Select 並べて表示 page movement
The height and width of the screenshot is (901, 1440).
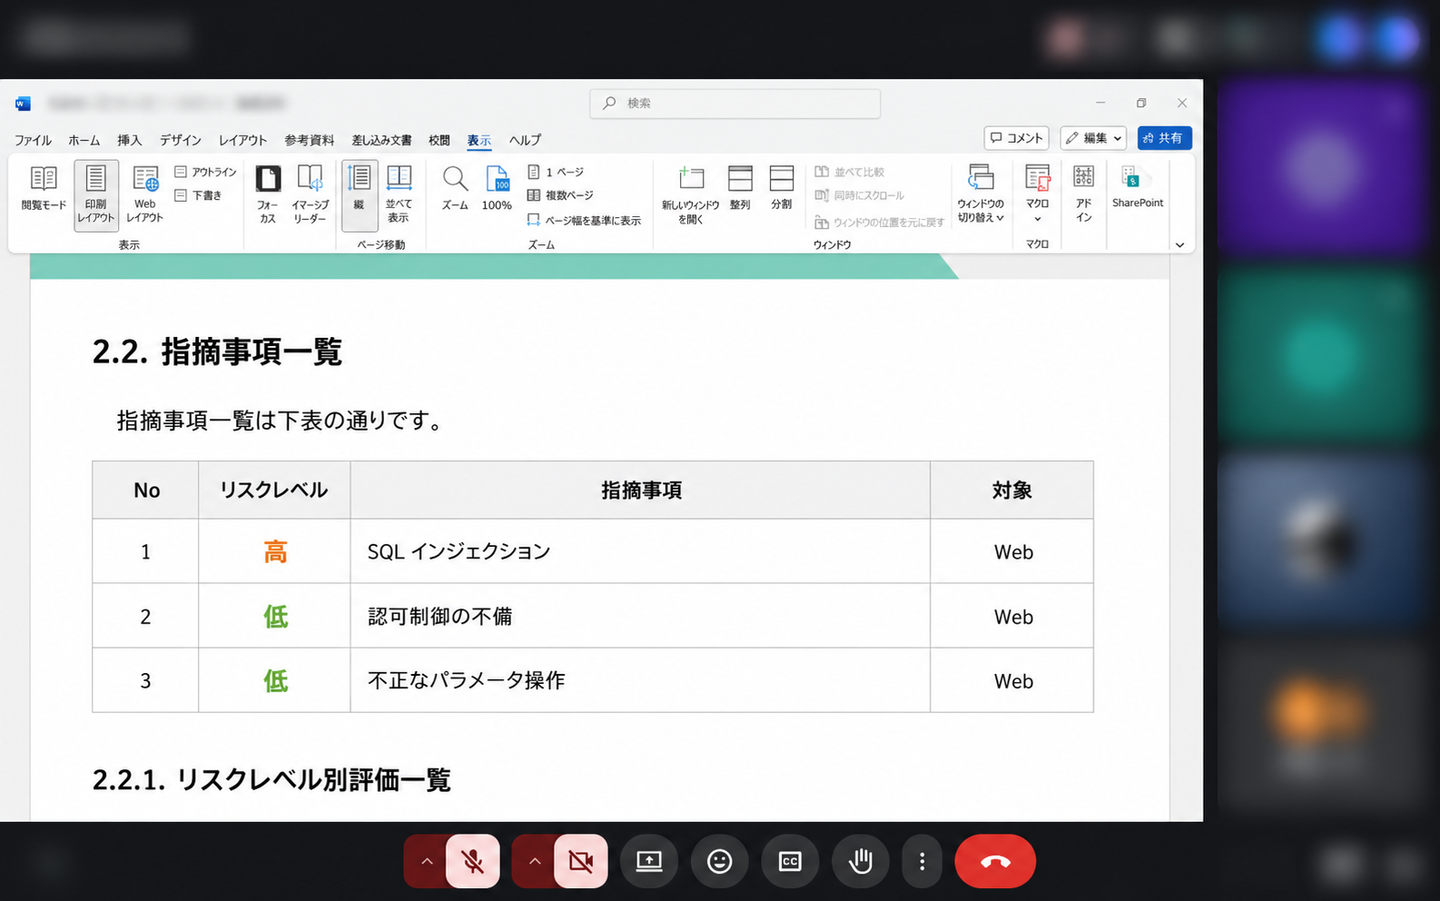point(399,195)
